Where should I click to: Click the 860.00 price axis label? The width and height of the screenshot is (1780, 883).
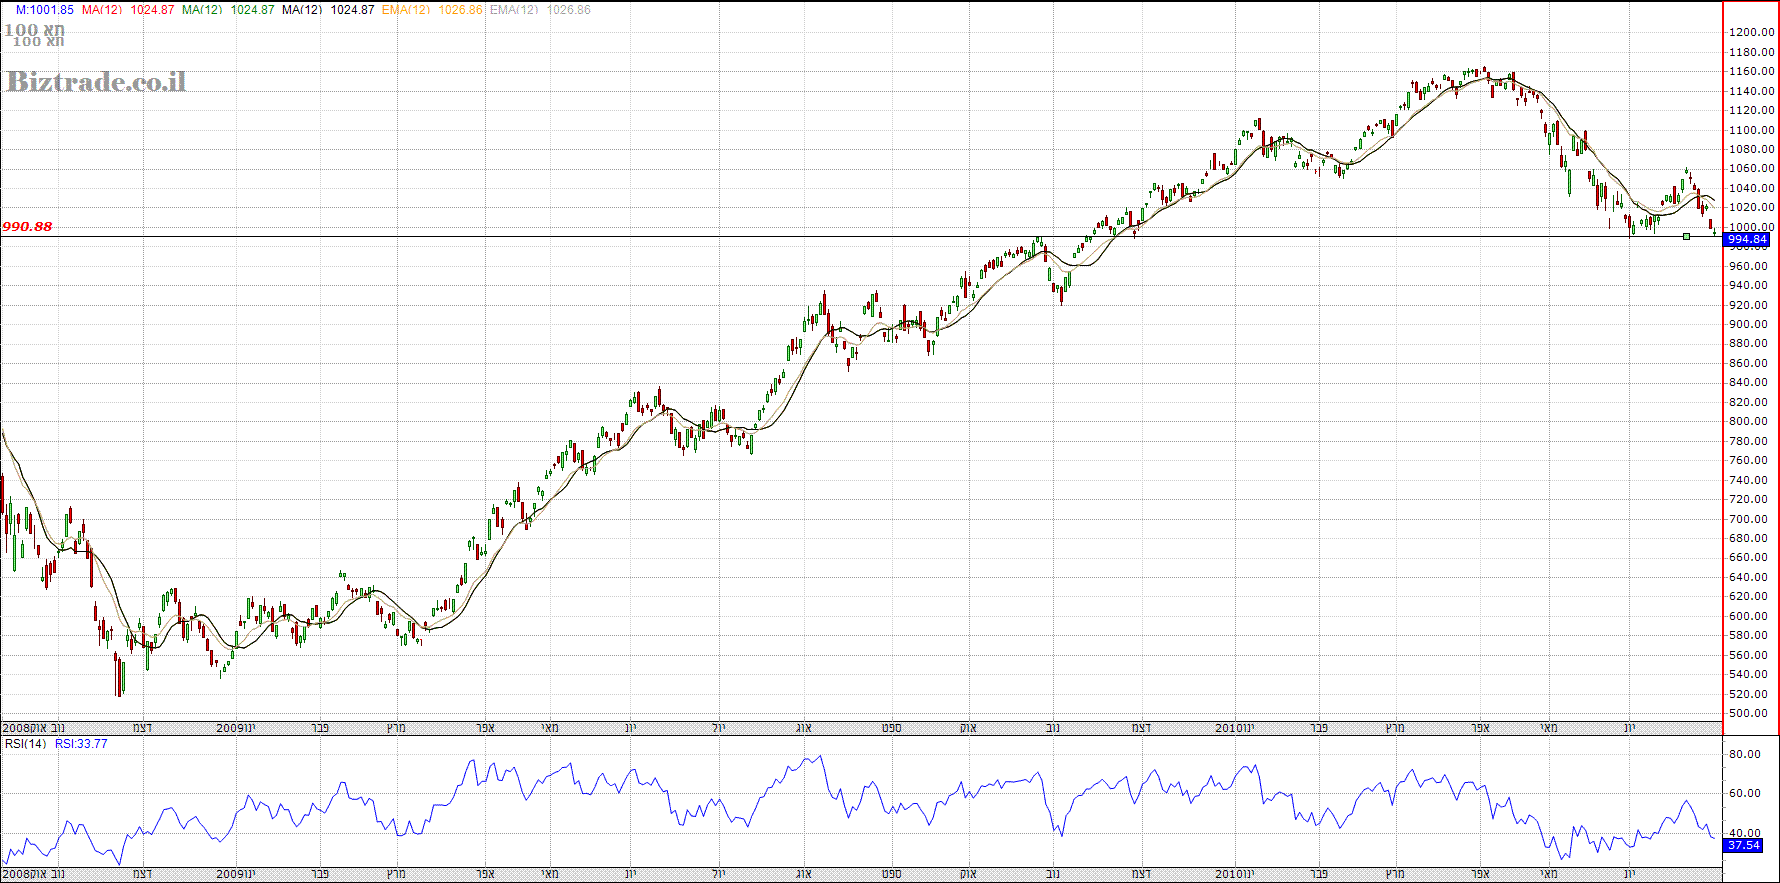pos(1749,363)
